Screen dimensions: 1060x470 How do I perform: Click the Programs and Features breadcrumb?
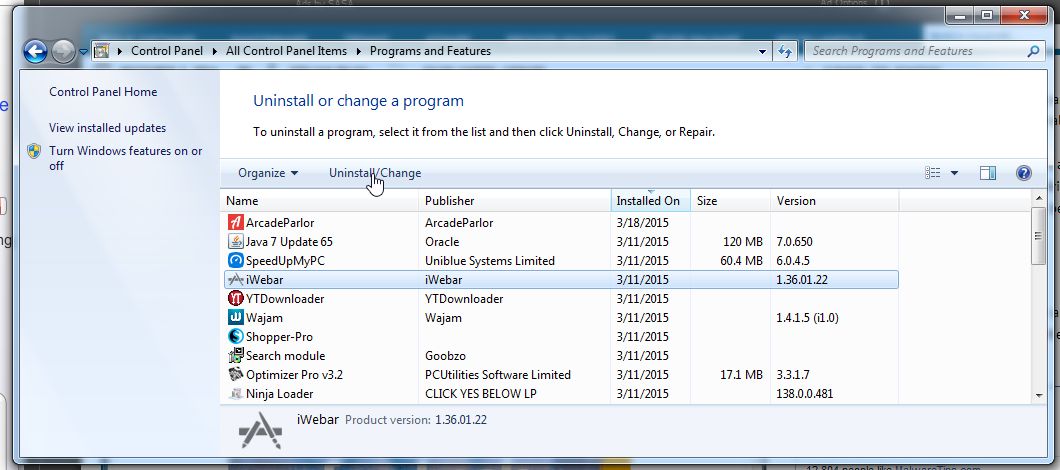click(430, 51)
